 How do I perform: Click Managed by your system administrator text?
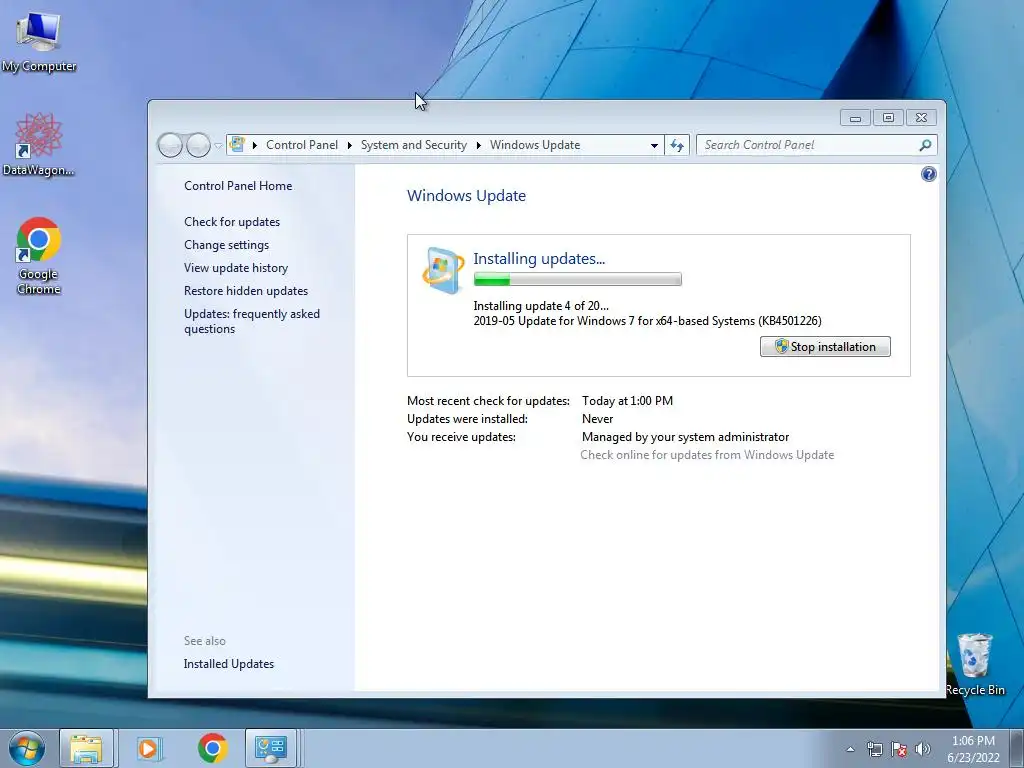(x=685, y=437)
